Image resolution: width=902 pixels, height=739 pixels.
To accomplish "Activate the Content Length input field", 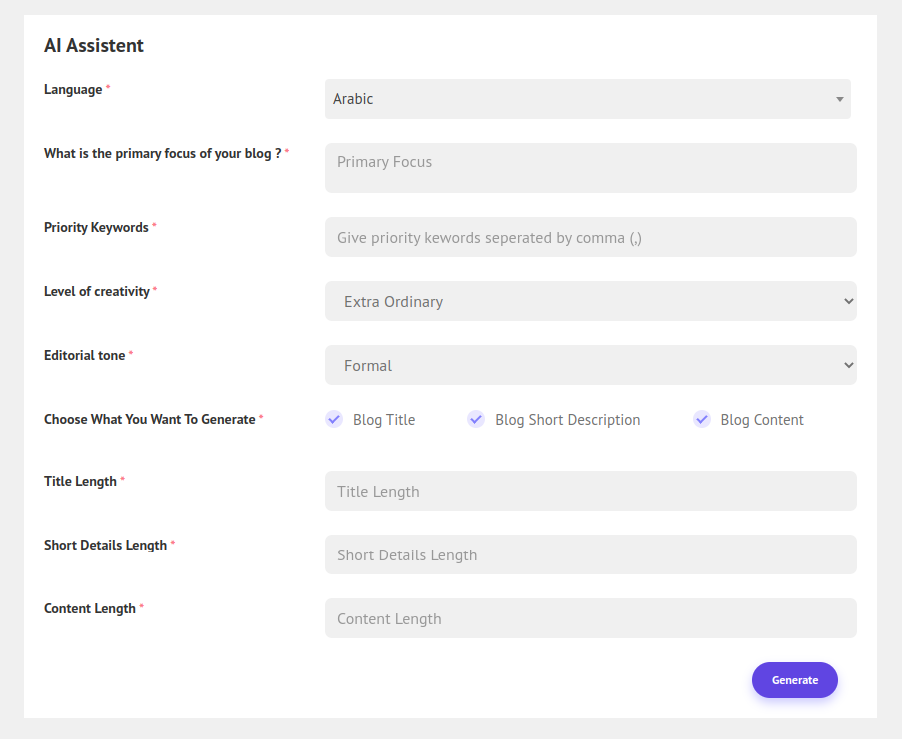I will [x=590, y=618].
